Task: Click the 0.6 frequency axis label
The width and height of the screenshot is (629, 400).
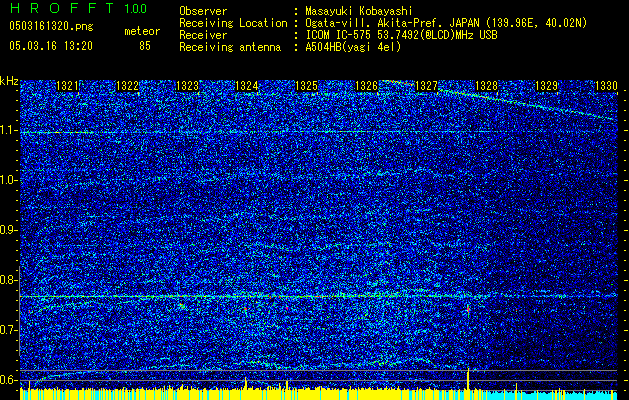Action: point(9,380)
